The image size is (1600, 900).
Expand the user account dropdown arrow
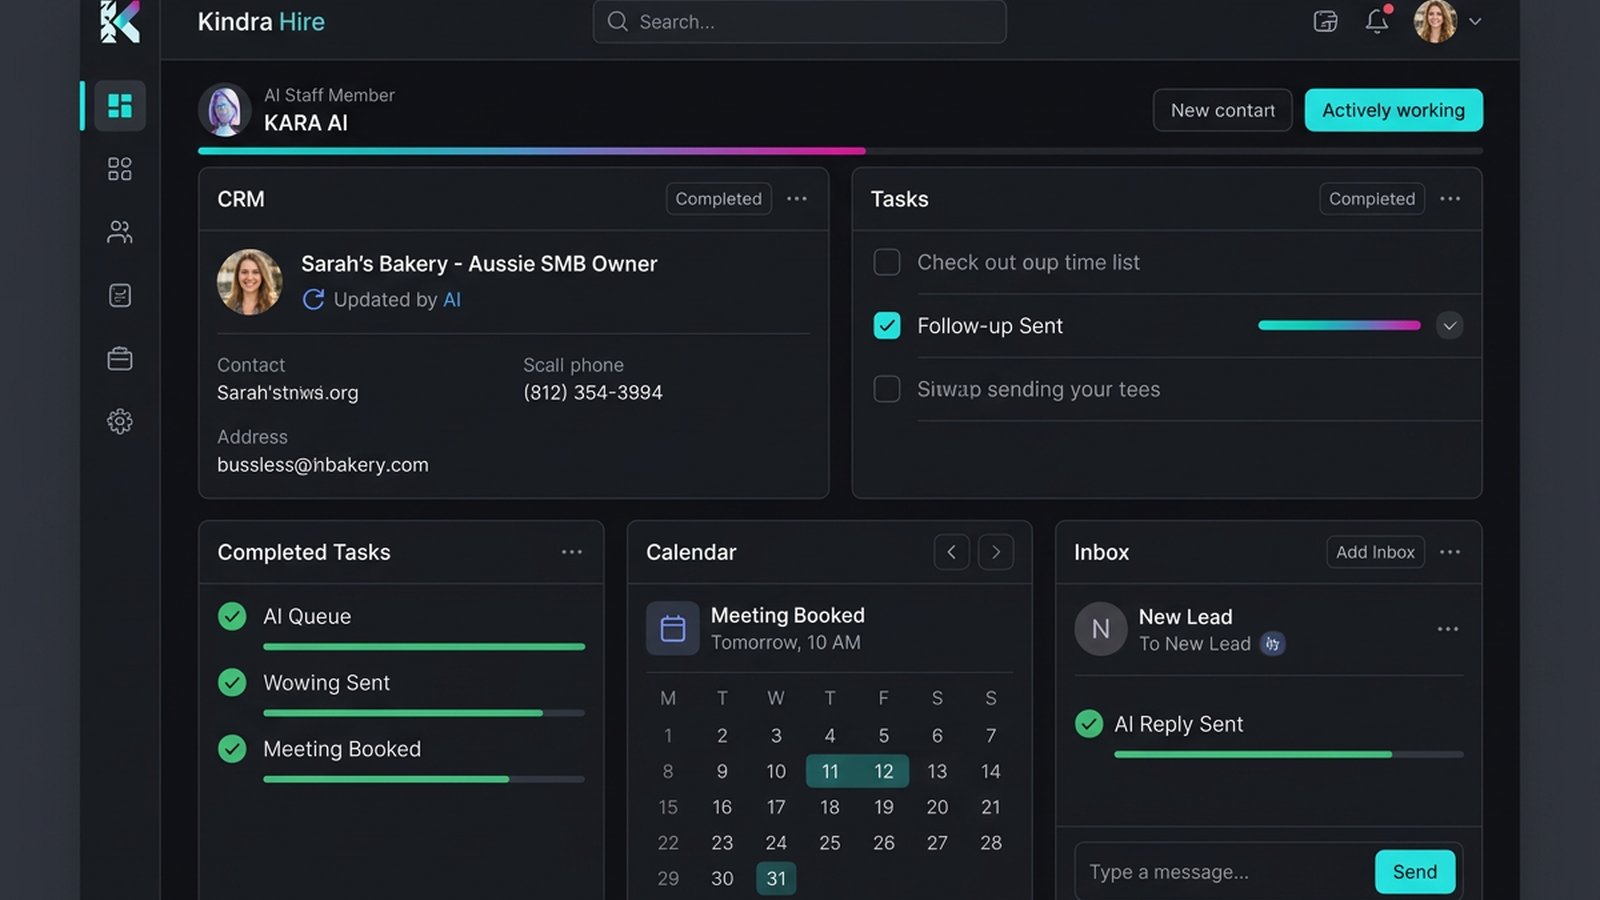1475,21
